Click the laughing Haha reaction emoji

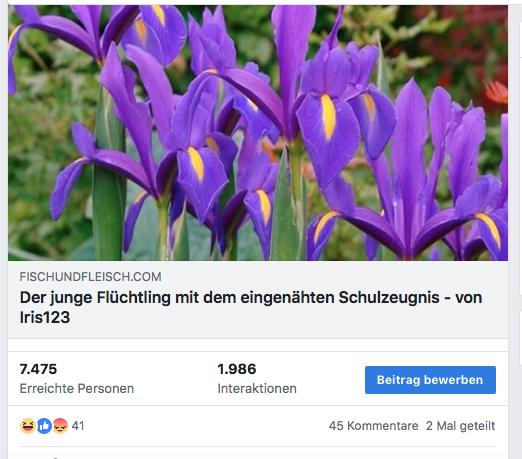27,426
